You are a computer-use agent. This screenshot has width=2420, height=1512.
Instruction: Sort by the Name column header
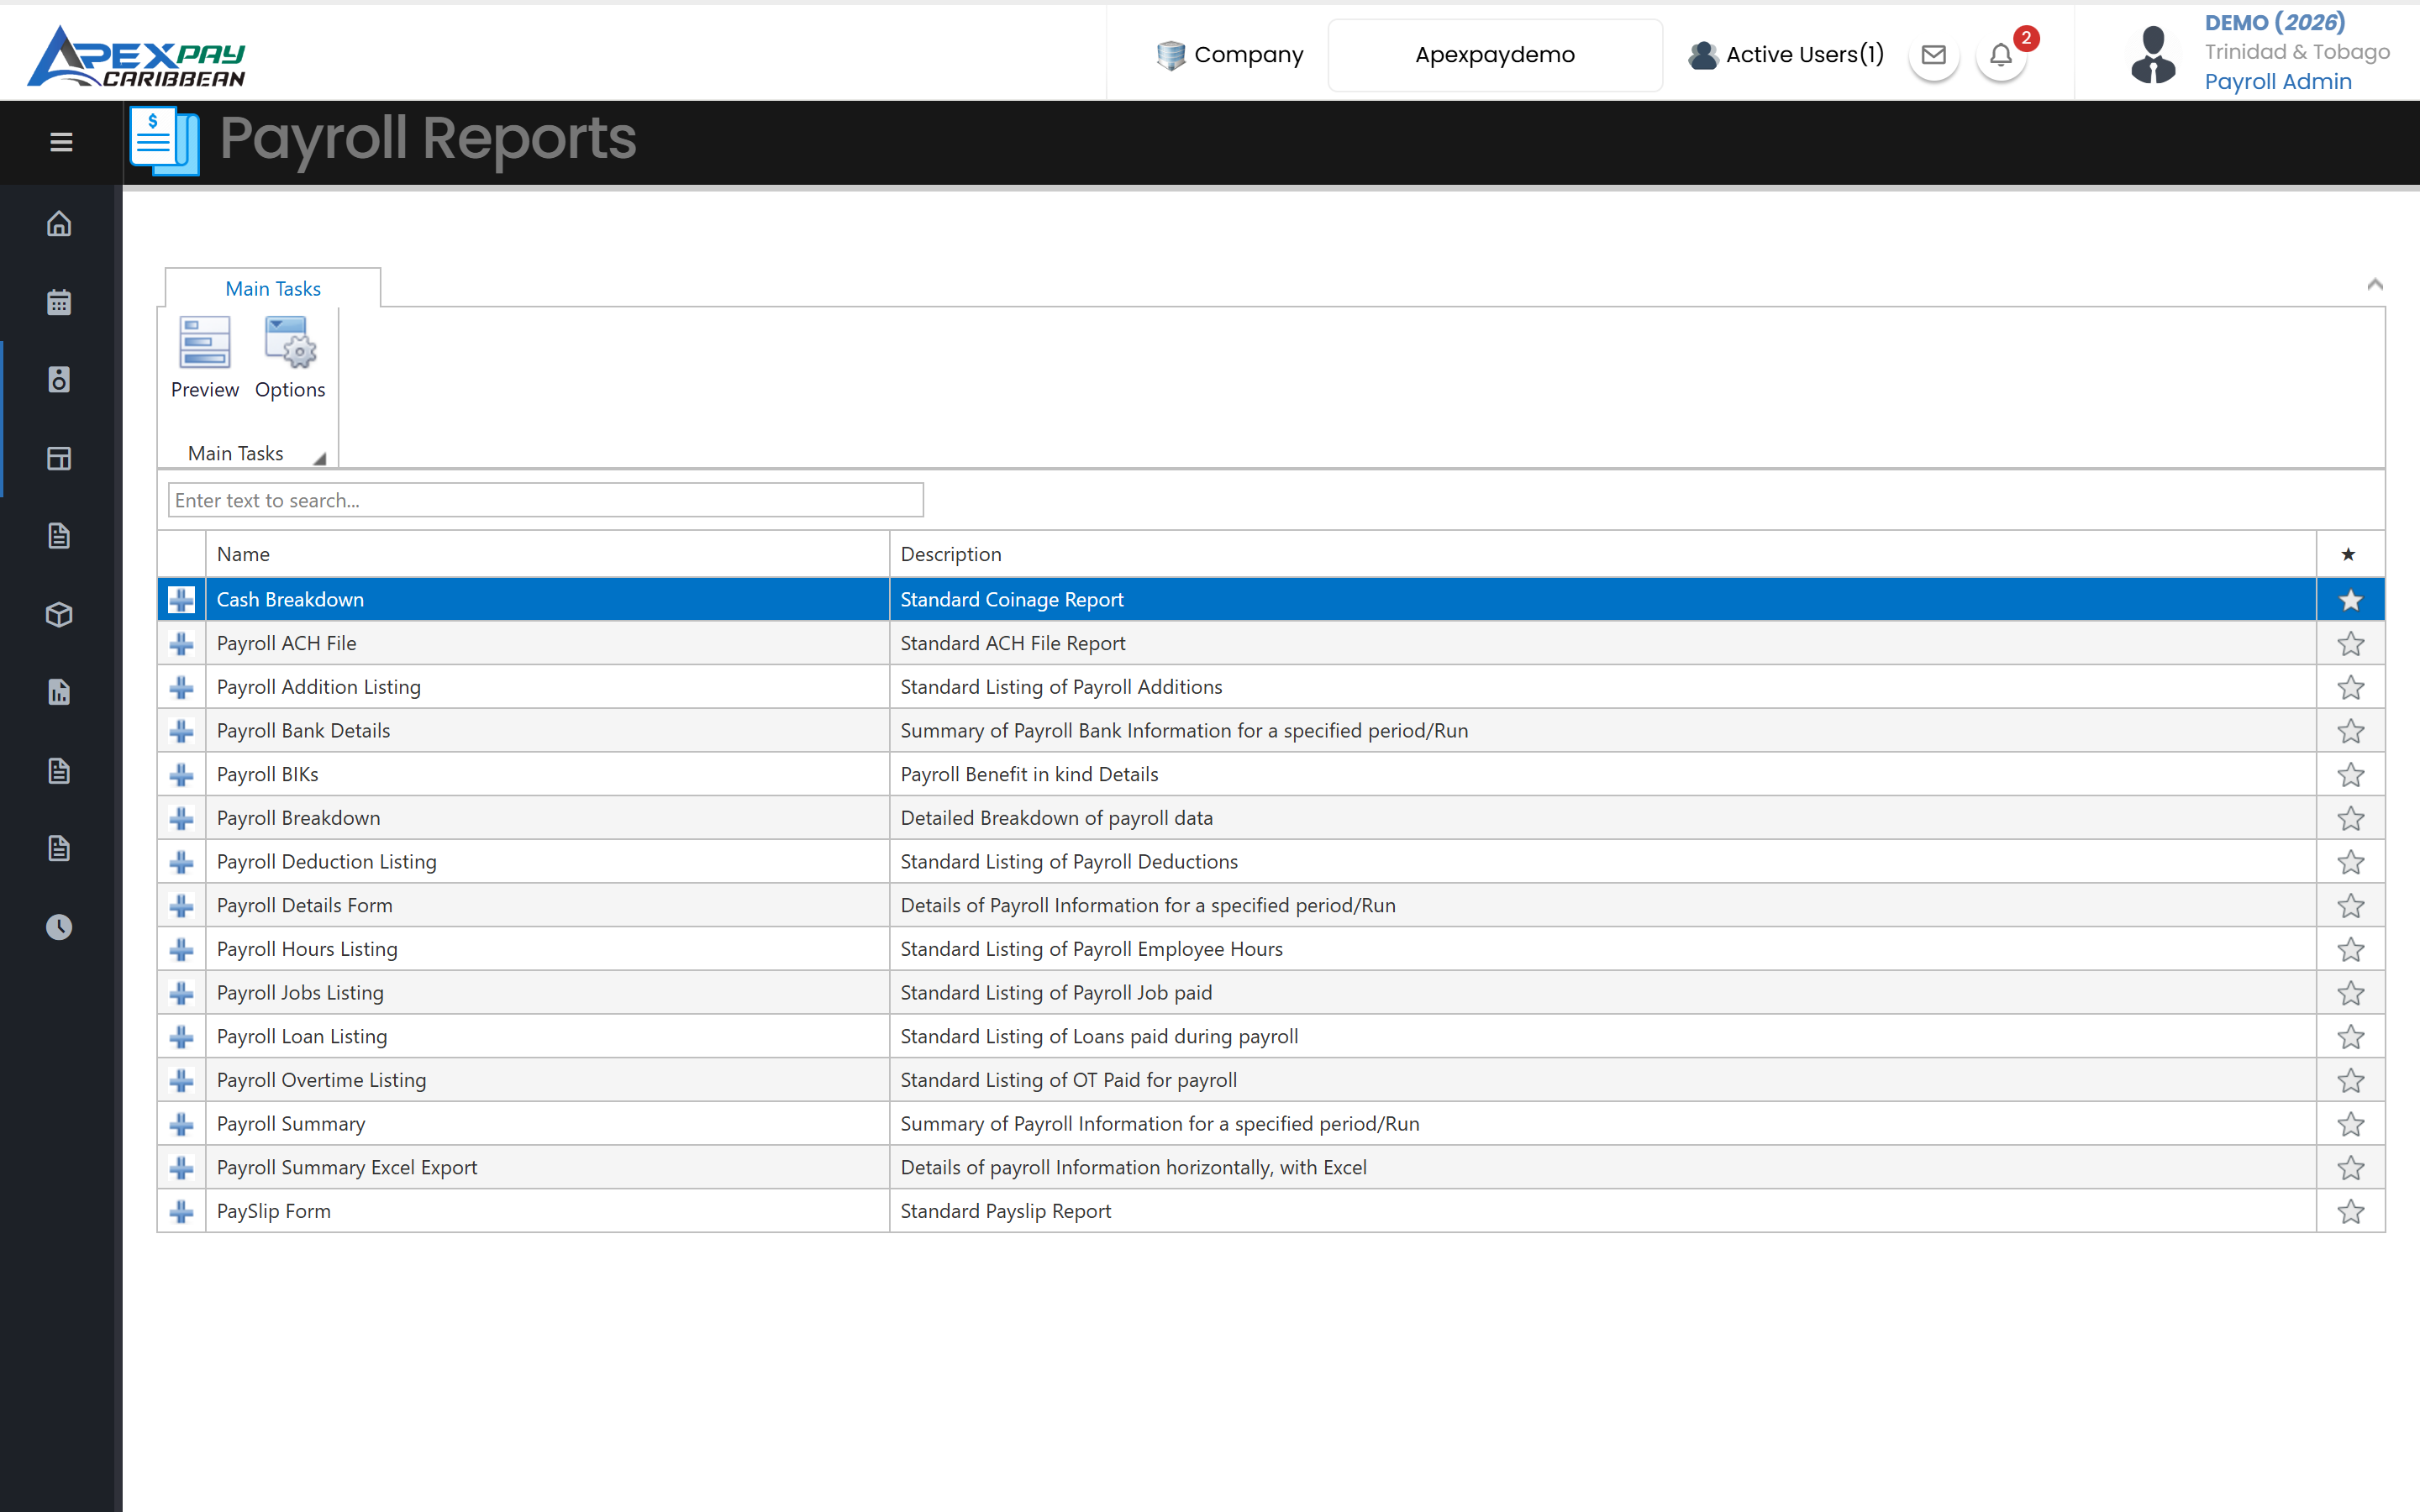point(547,554)
